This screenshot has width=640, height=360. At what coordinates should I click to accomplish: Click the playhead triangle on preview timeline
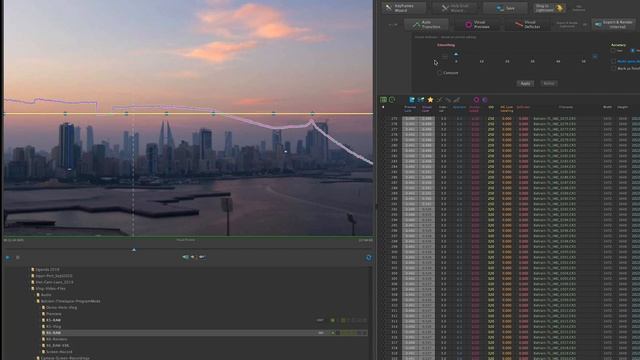tap(134, 249)
